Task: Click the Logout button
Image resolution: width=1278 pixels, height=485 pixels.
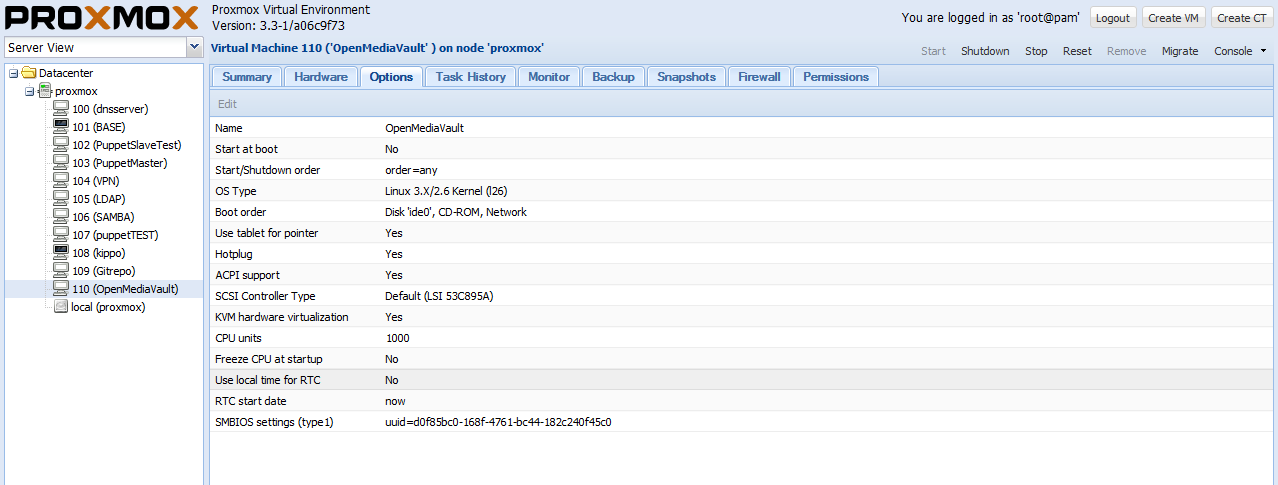Action: (x=1112, y=18)
